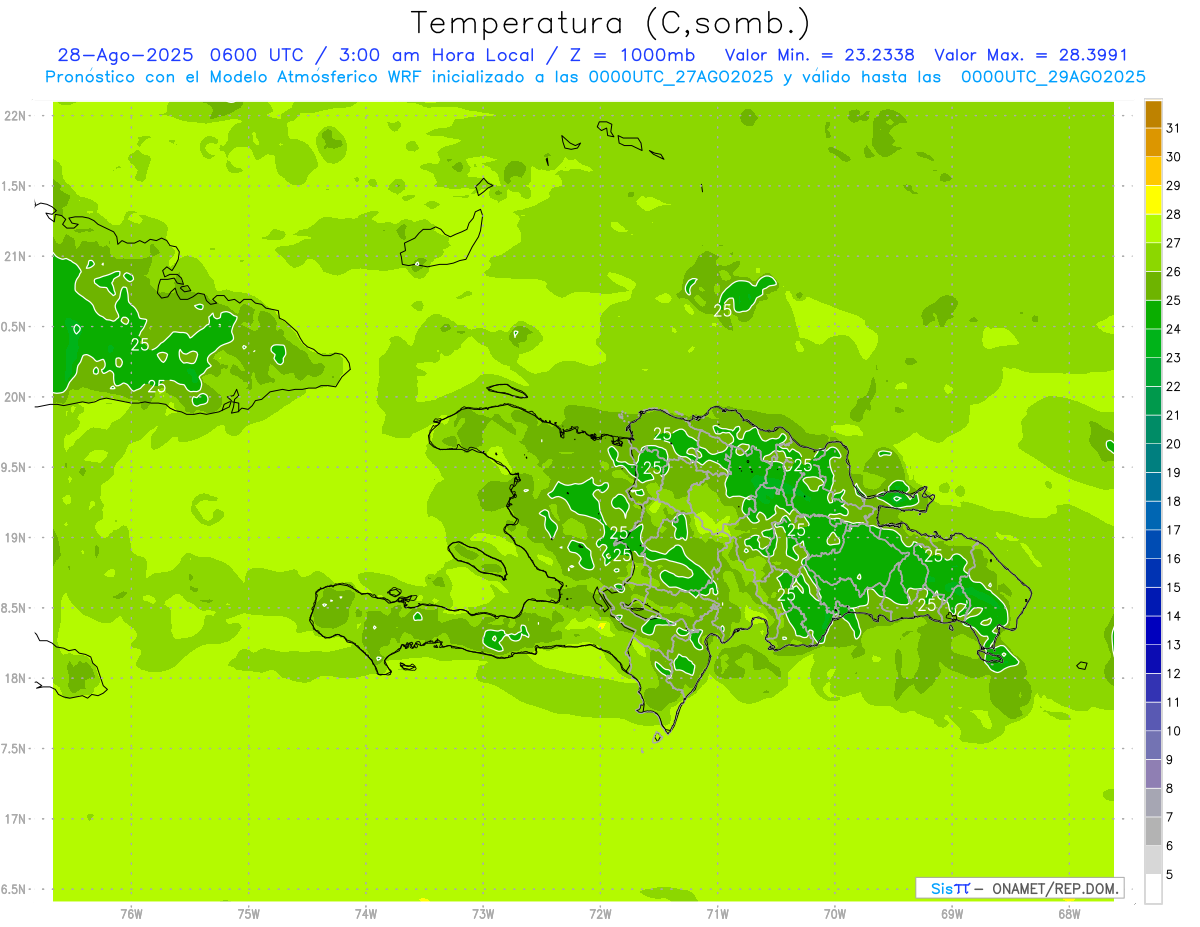This screenshot has height=927, width=1200.
Task: Pick the dark orange swatch above 31
Action: tap(1153, 114)
